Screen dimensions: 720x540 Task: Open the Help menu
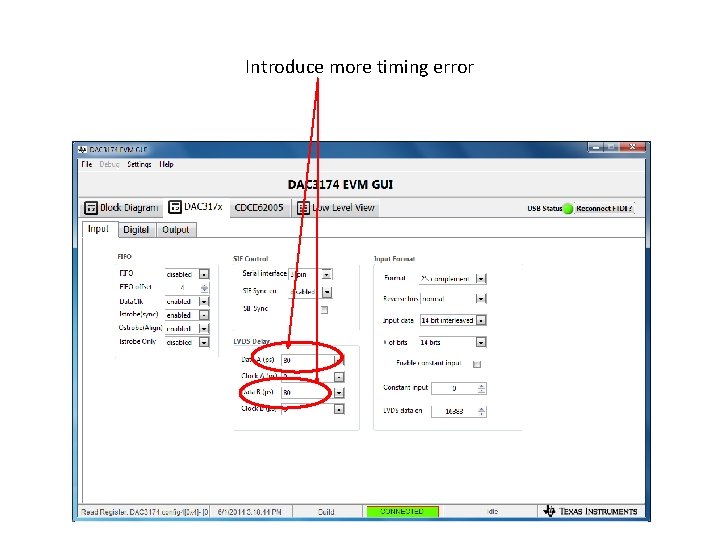pos(166,164)
